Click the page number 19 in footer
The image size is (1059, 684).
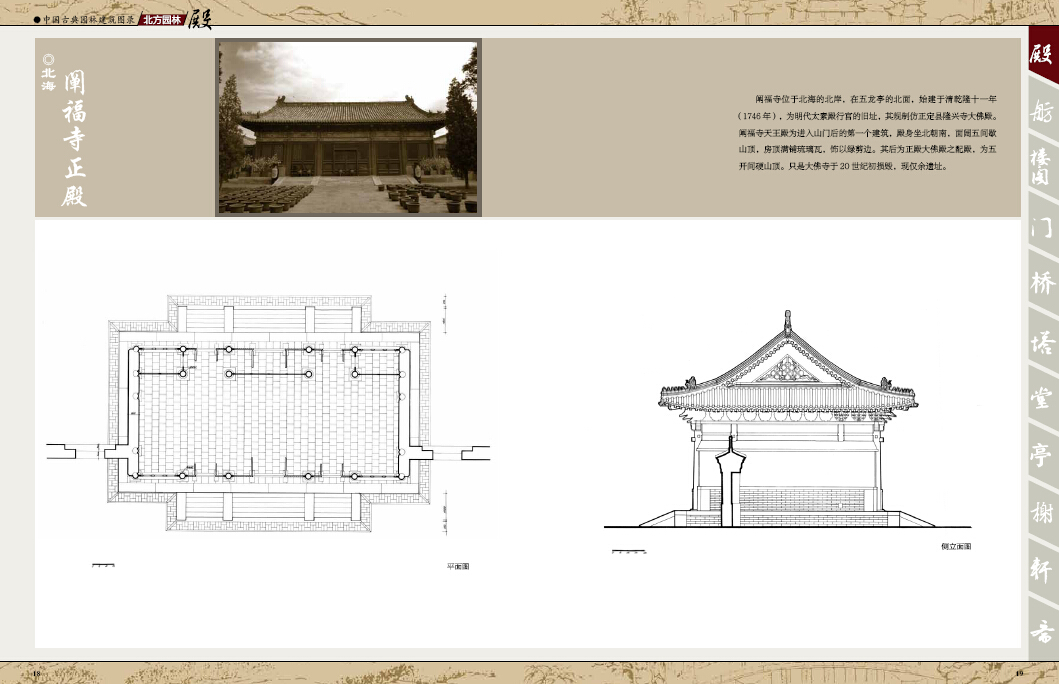click(1019, 673)
